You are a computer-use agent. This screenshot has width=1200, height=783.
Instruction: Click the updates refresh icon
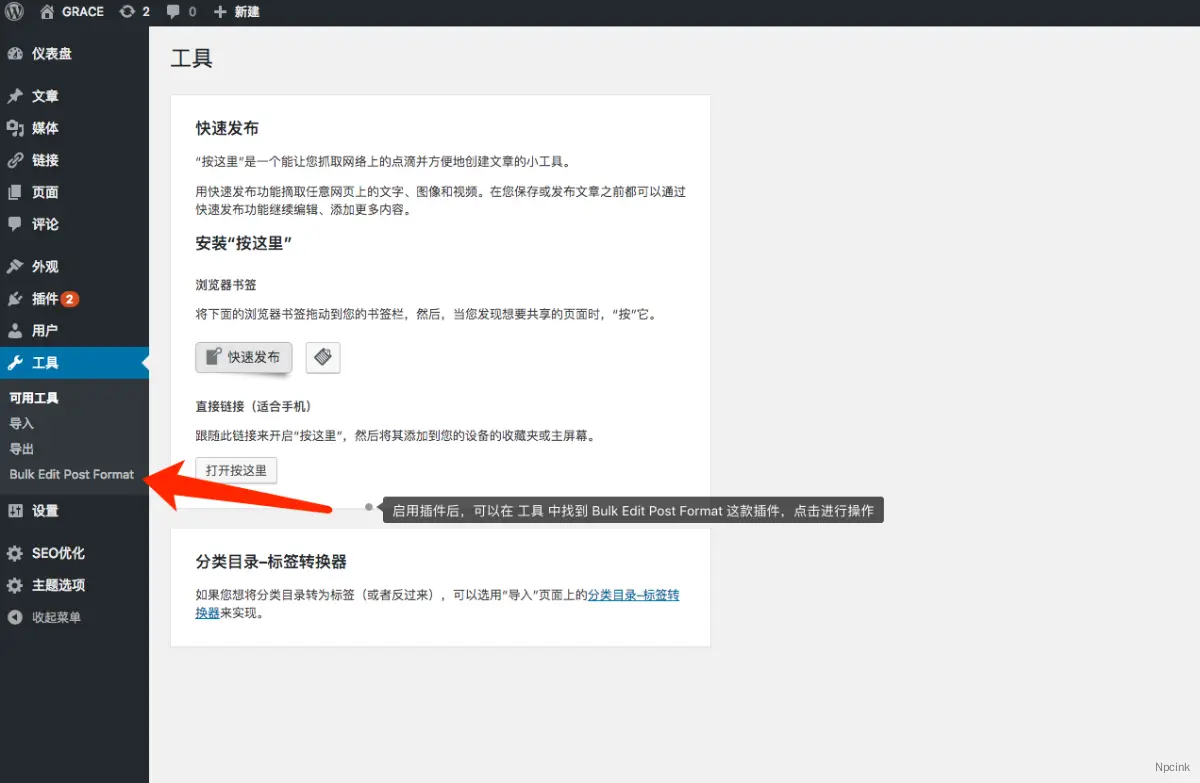pyautogui.click(x=127, y=12)
